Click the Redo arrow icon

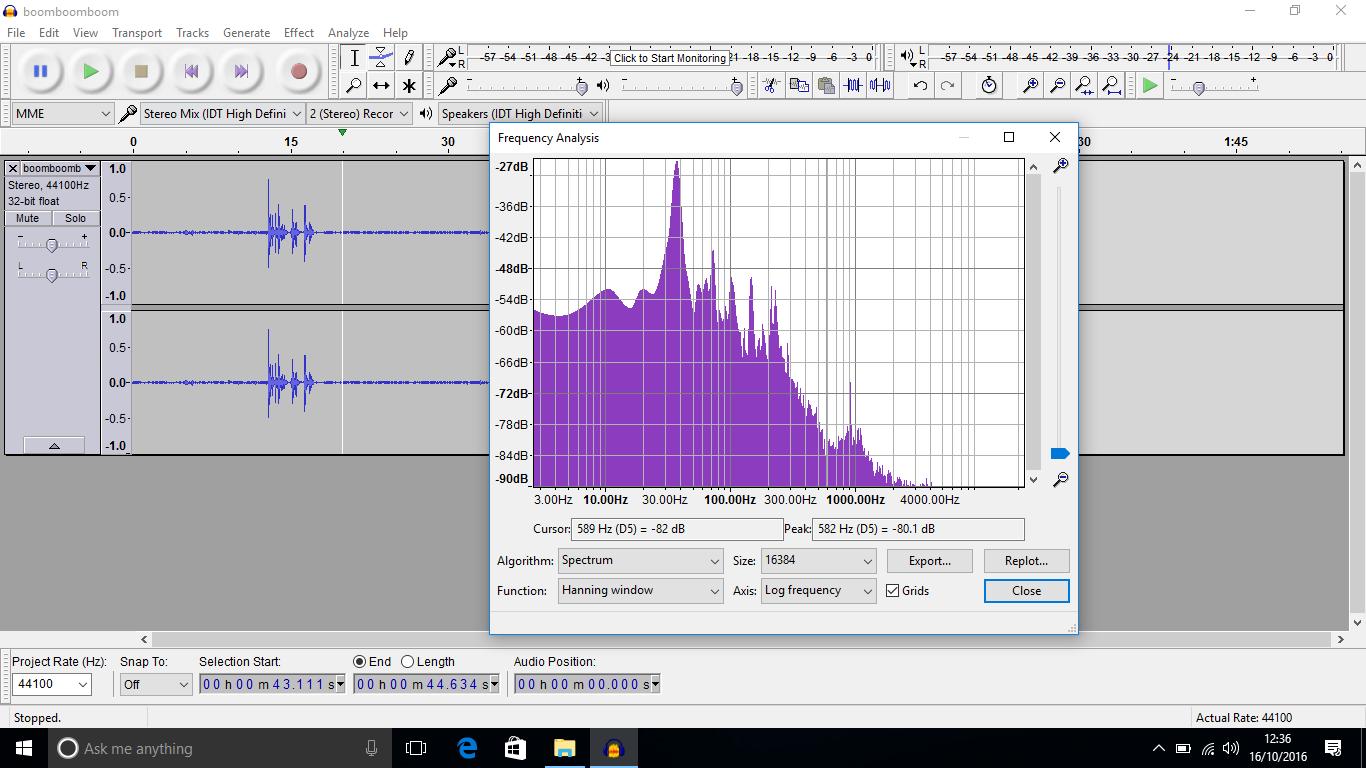(947, 85)
